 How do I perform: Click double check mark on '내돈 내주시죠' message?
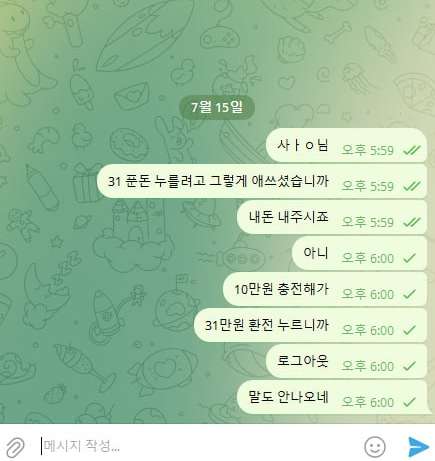412,222
